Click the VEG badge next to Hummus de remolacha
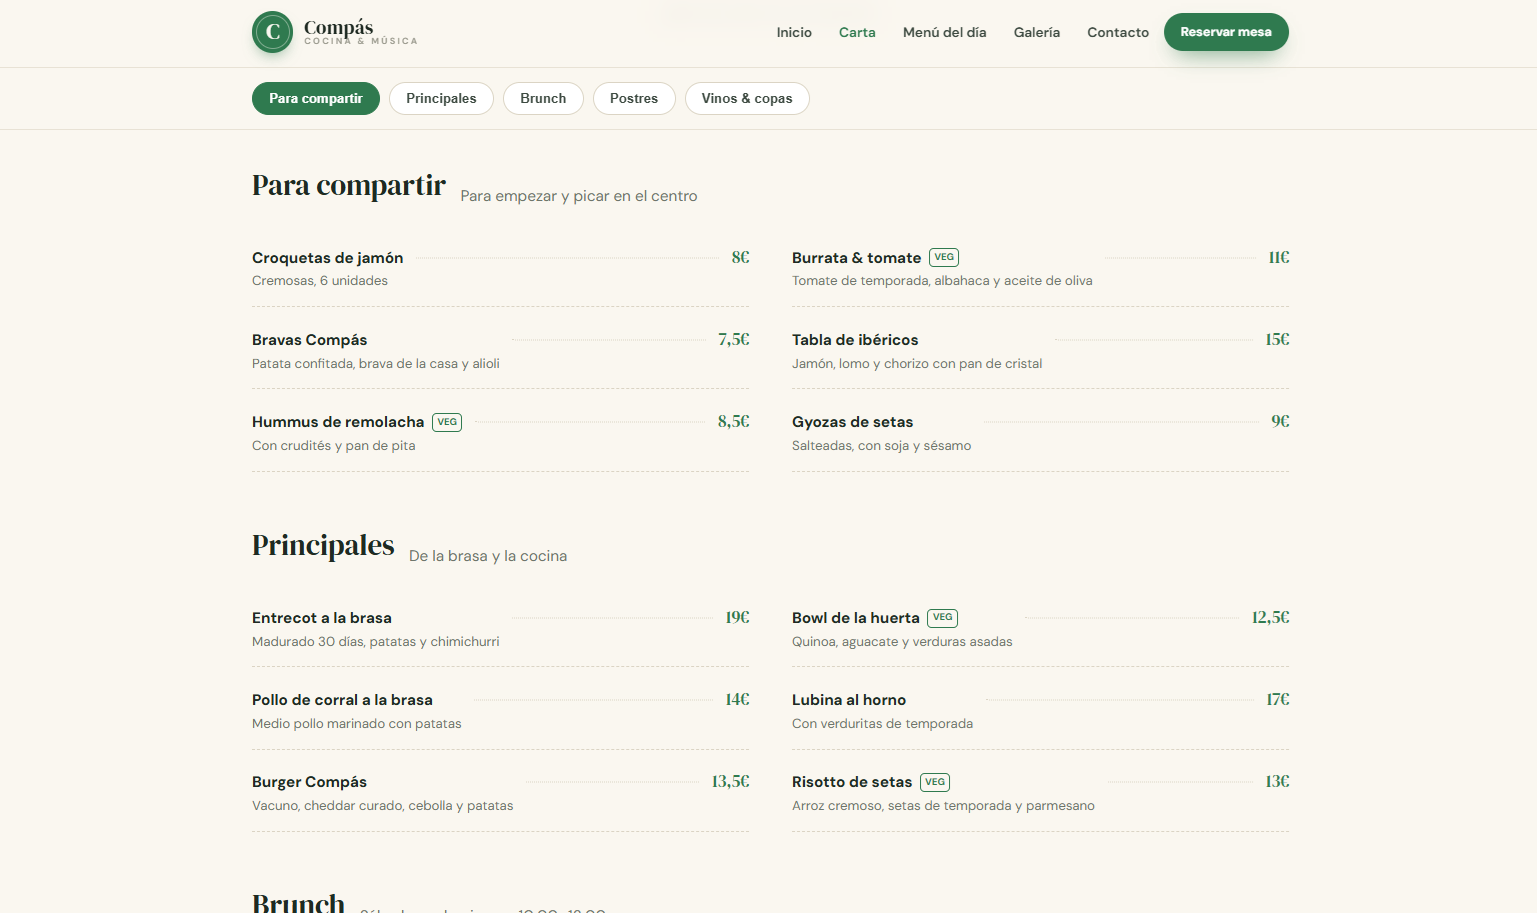Screen dimensions: 1537x914 coord(447,422)
